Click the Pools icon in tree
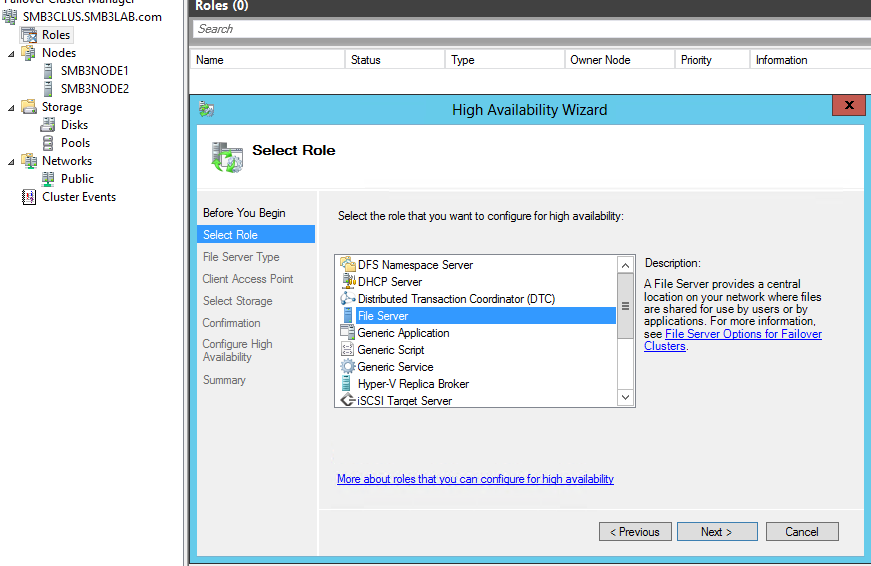This screenshot has height=566, width=871. (48, 143)
